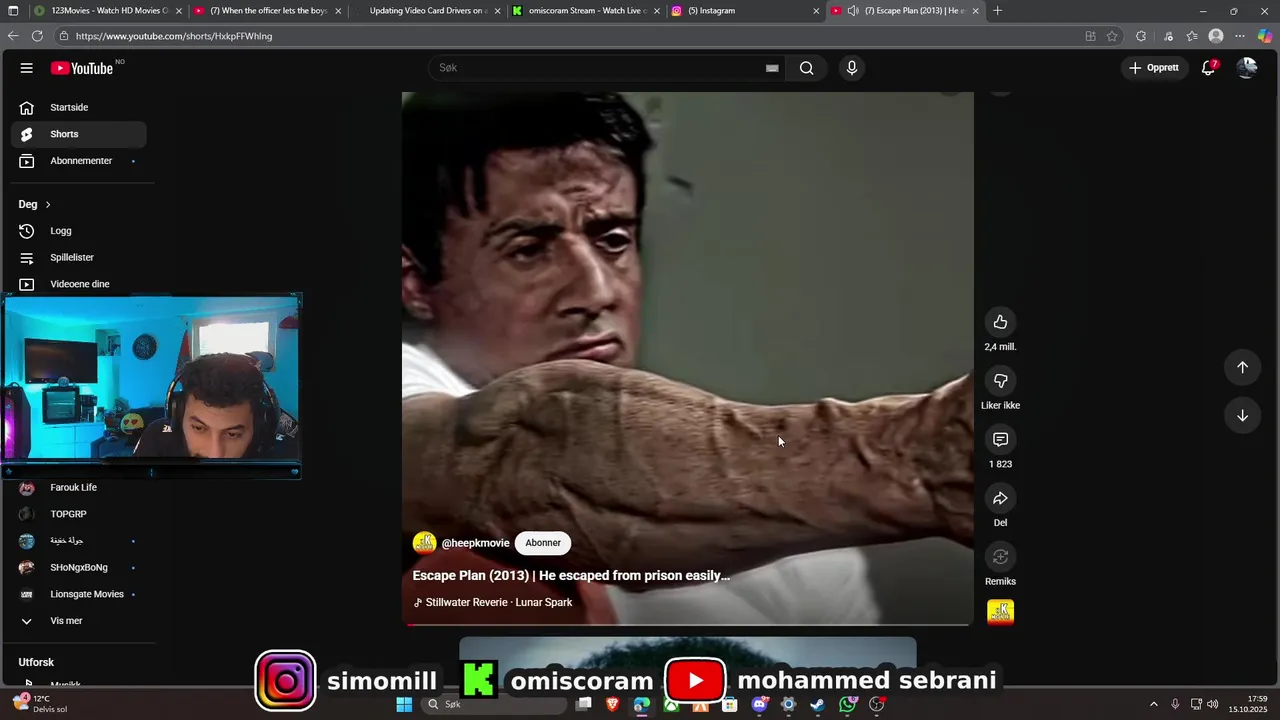Click the Escape Plan (2013) video title

pos(571,576)
